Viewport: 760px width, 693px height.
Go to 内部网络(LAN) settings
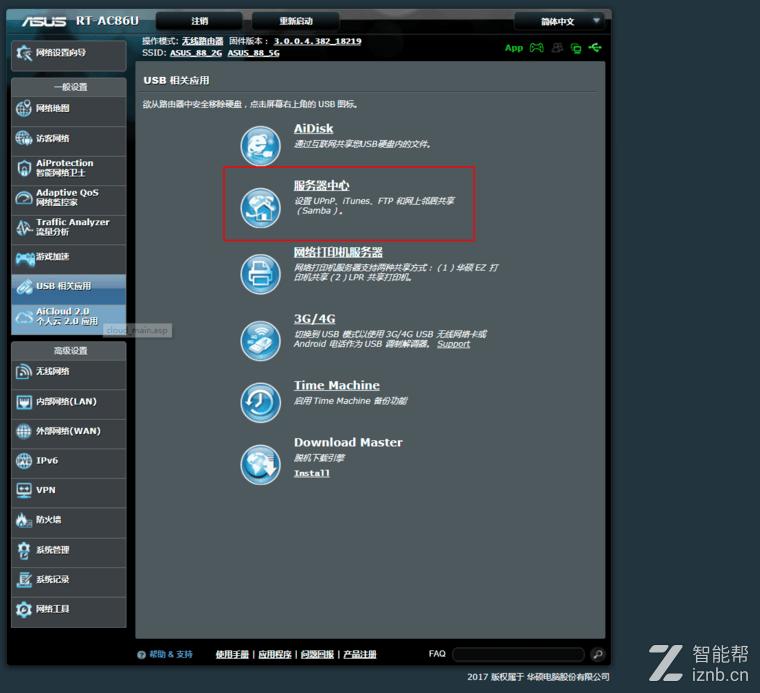coord(68,402)
